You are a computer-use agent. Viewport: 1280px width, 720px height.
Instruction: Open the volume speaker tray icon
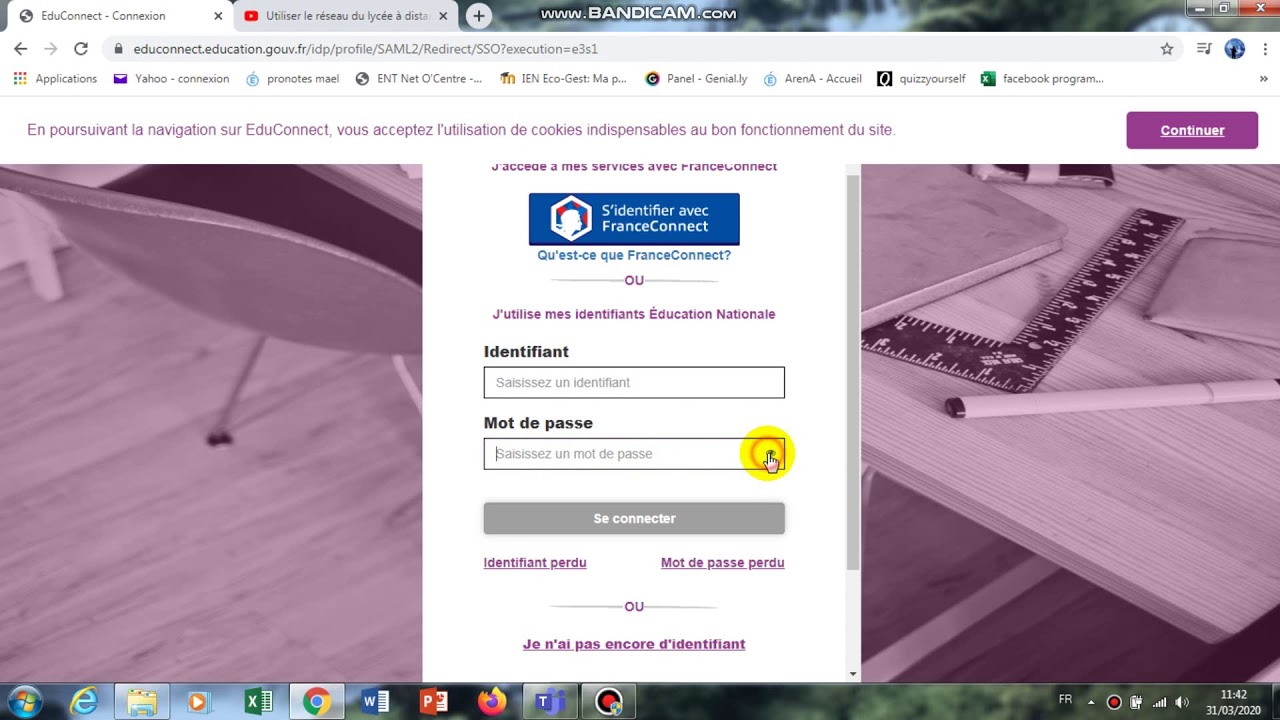point(1181,702)
